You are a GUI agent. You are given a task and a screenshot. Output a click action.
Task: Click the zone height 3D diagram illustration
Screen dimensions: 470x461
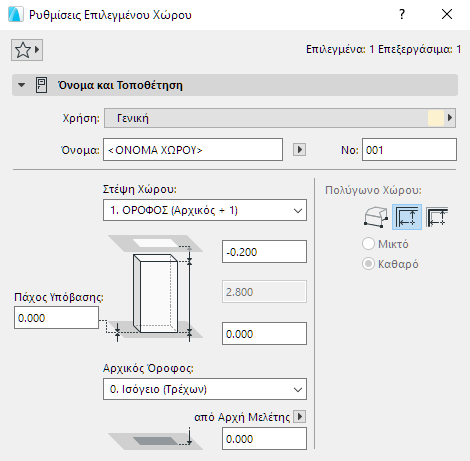coord(156,288)
